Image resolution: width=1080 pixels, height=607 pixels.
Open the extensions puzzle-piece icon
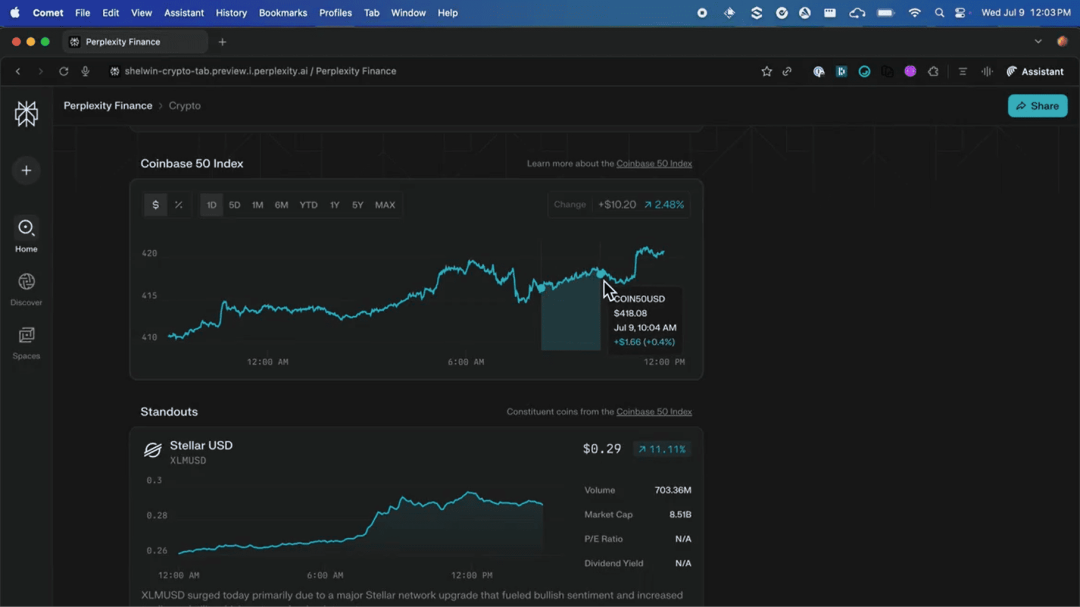pos(933,71)
